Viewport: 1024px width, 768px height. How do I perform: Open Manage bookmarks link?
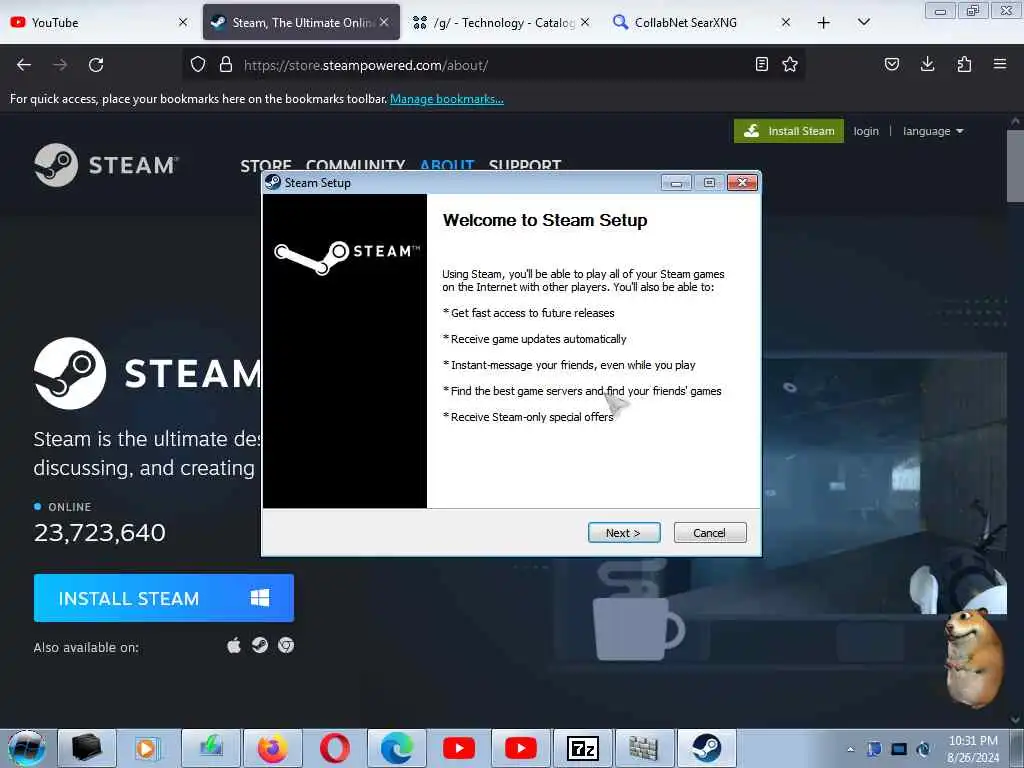447,99
